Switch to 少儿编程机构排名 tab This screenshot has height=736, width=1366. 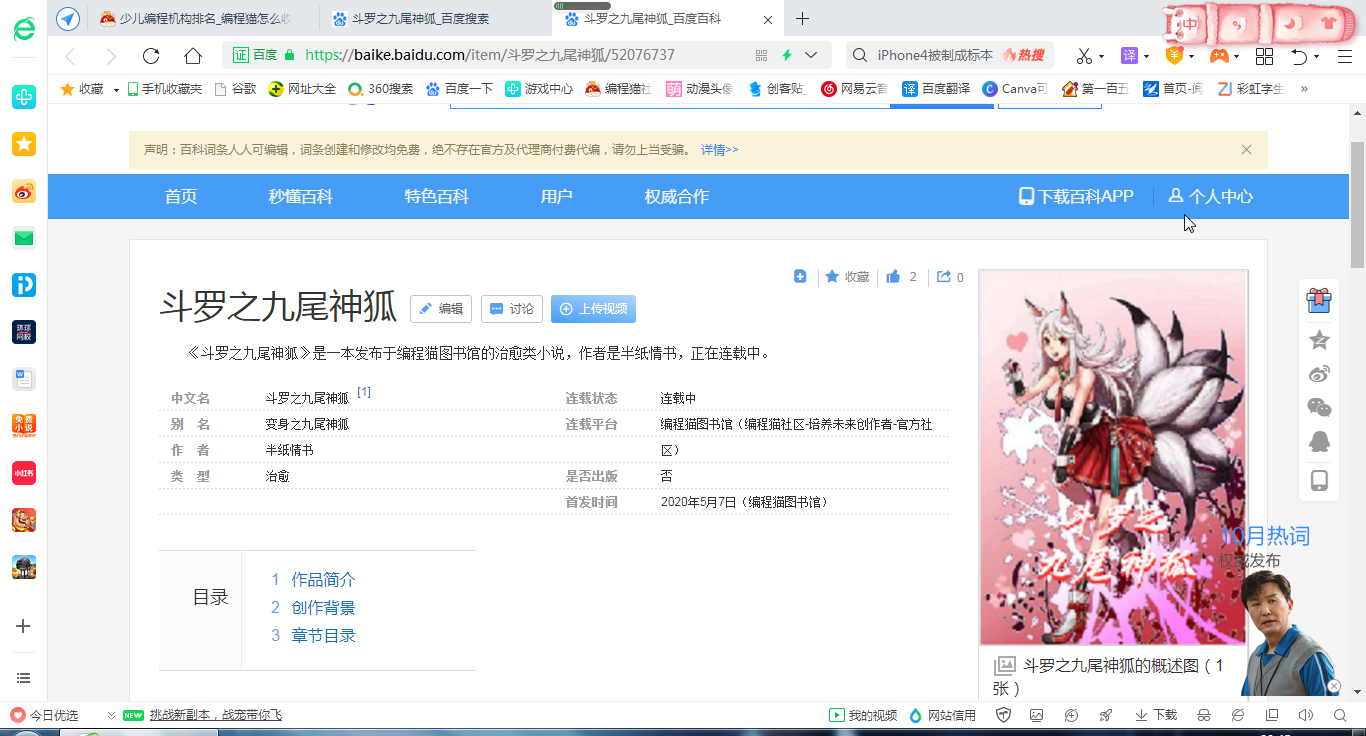point(205,18)
